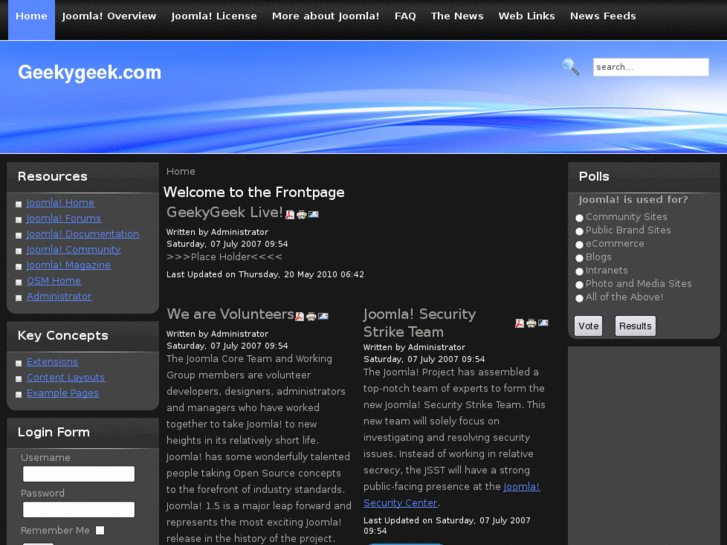The image size is (727, 545).
Task: Open Web Links menu item
Action: coord(527,16)
